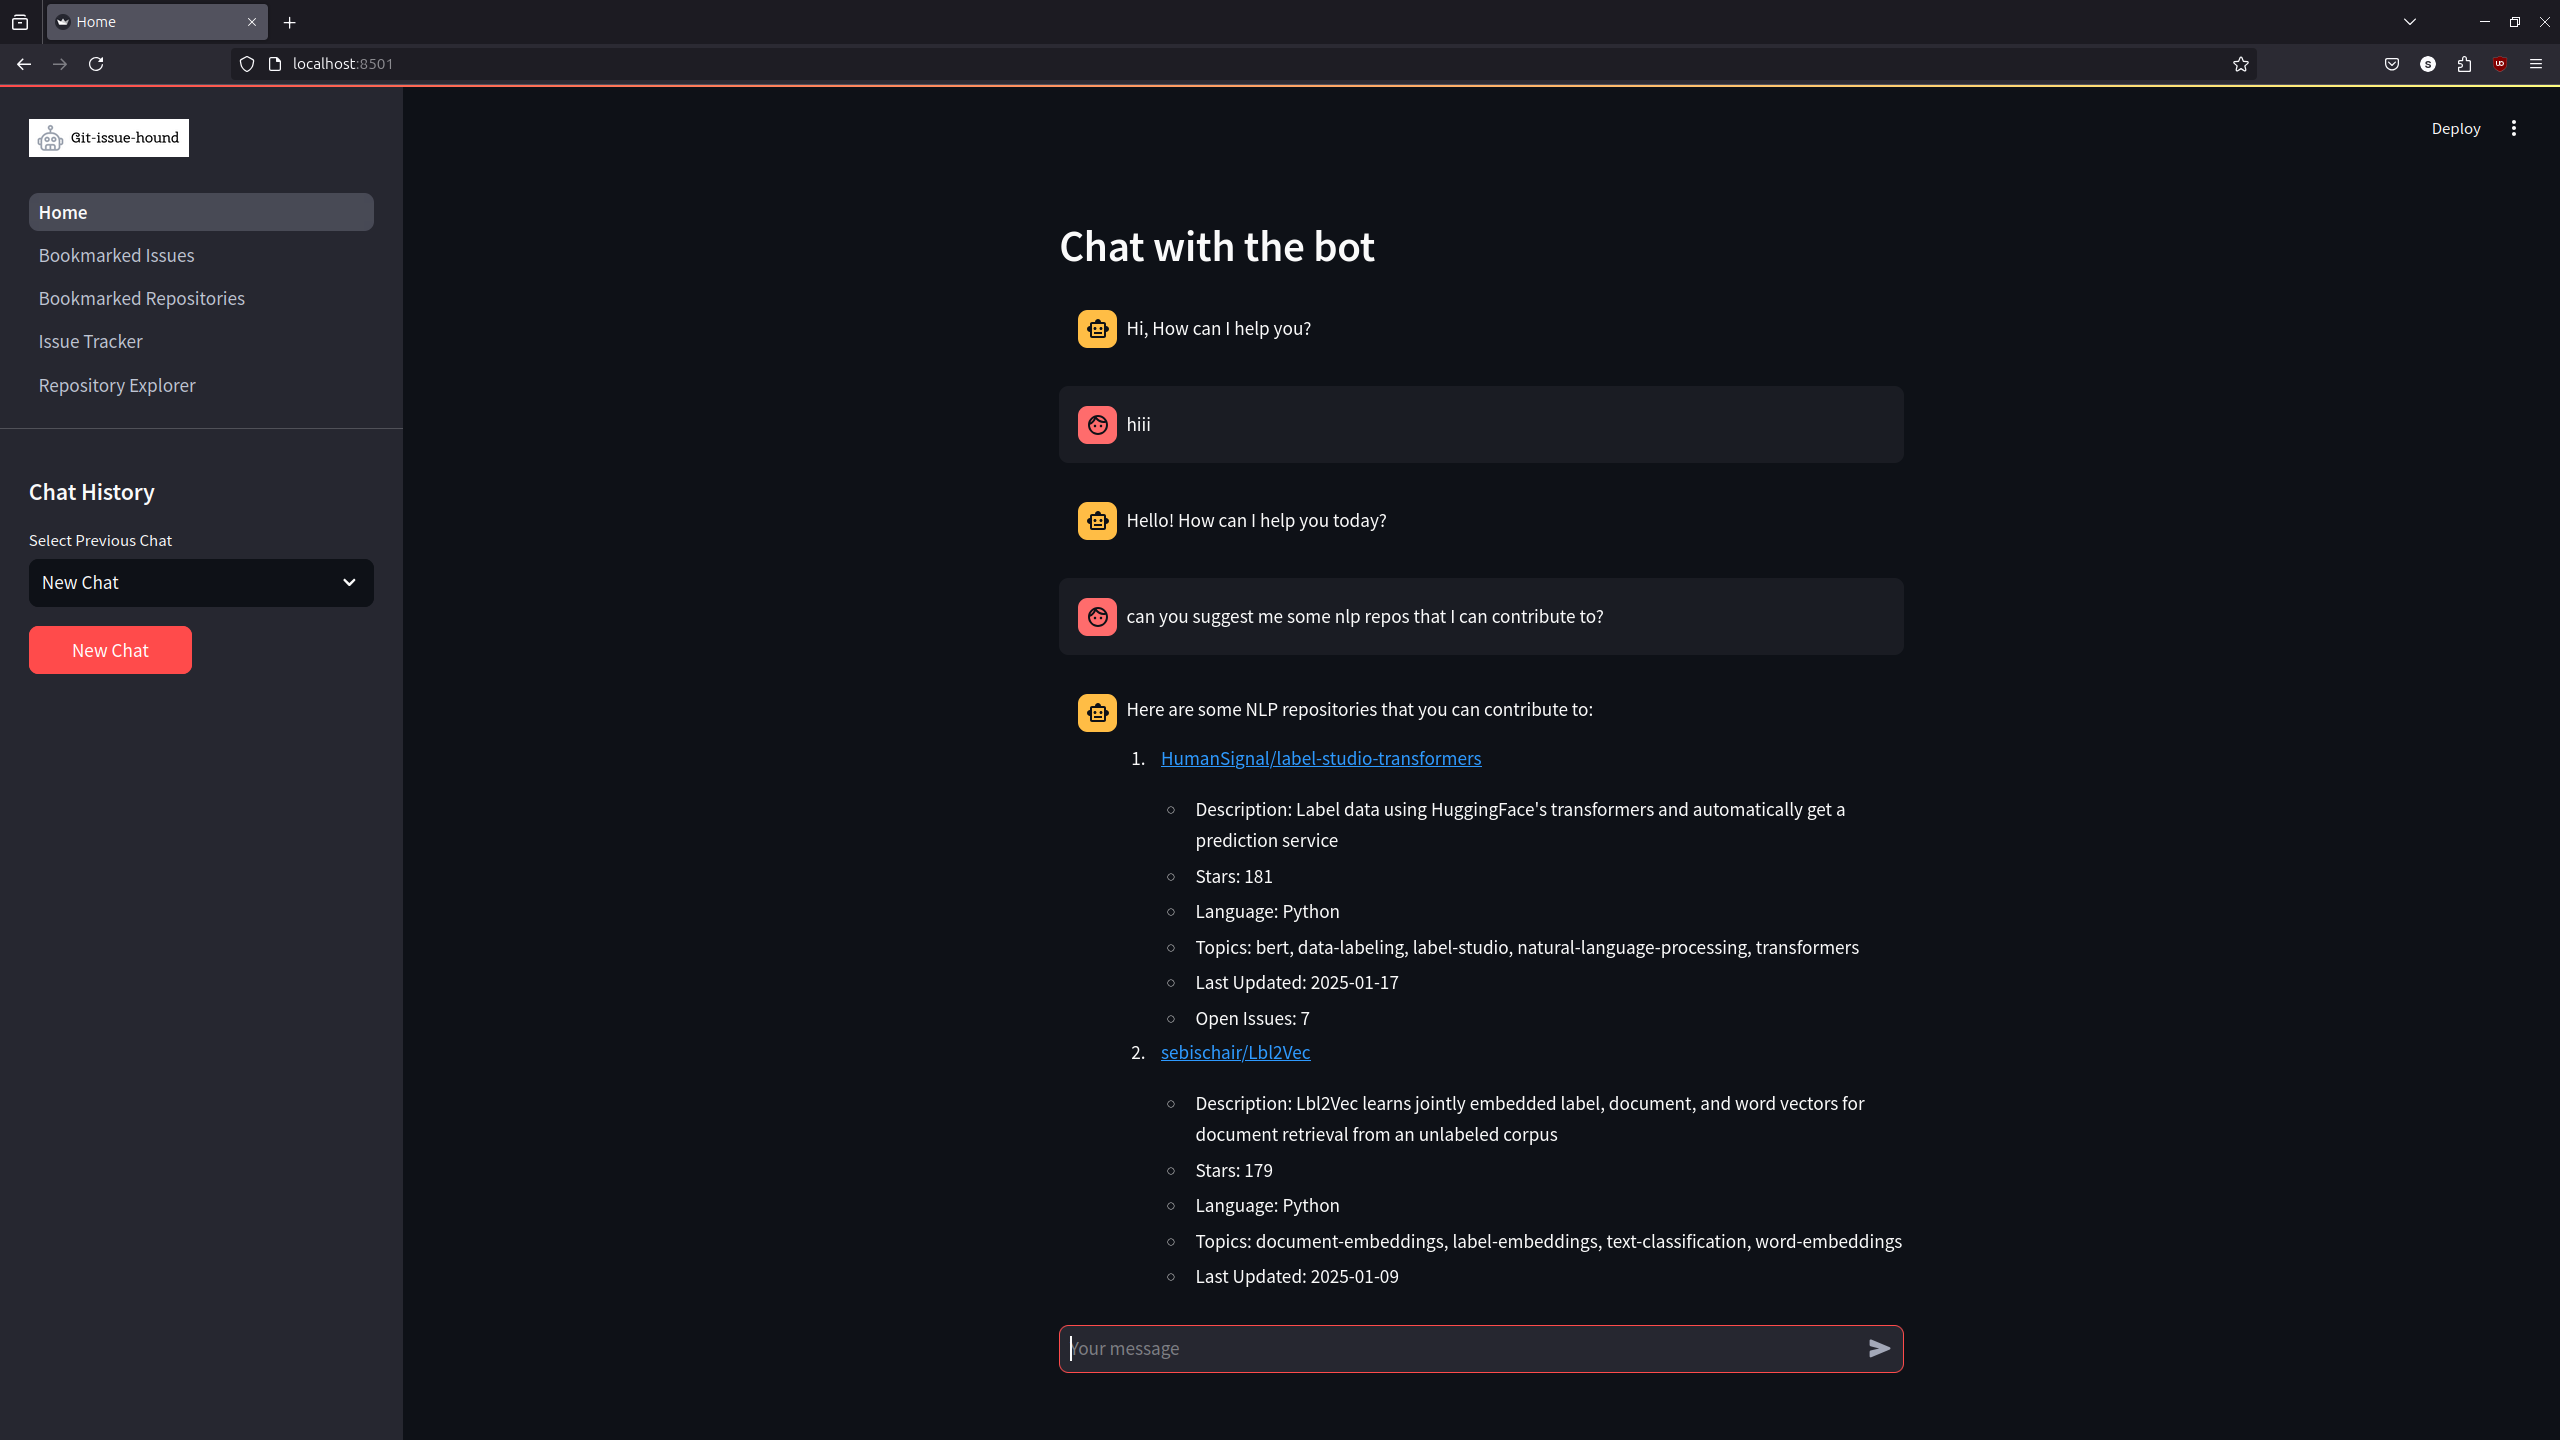Image resolution: width=2560 pixels, height=1440 pixels.
Task: Click the Git-issue-hound logo
Action: point(109,138)
